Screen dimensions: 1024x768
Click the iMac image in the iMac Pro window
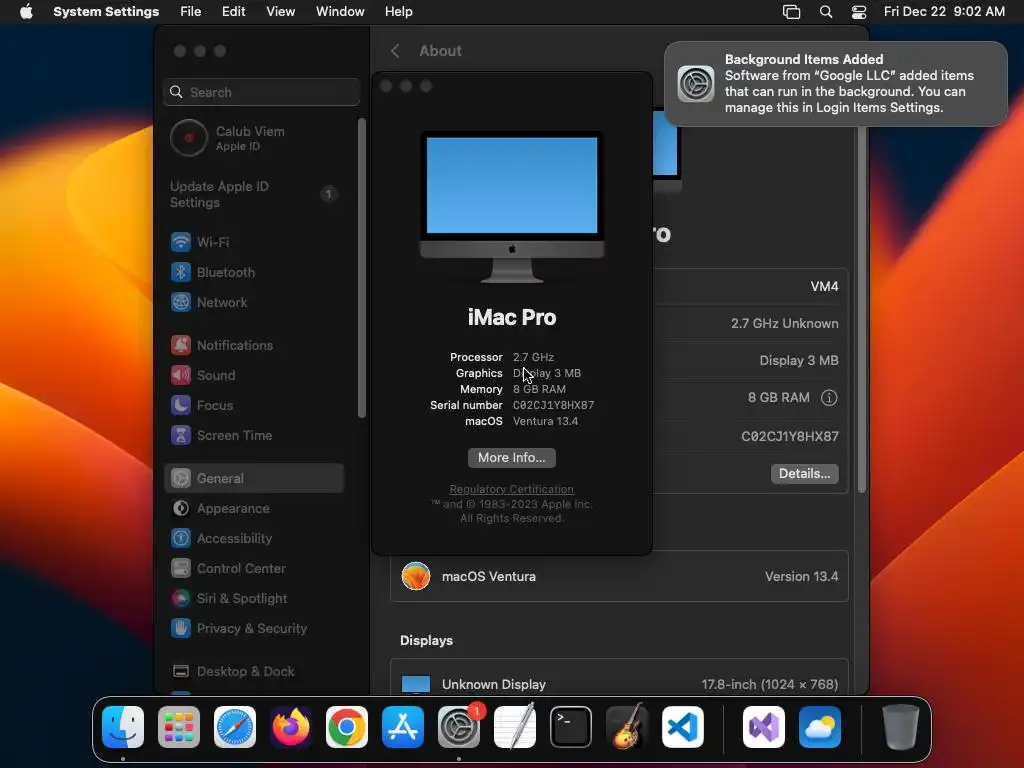(x=512, y=207)
